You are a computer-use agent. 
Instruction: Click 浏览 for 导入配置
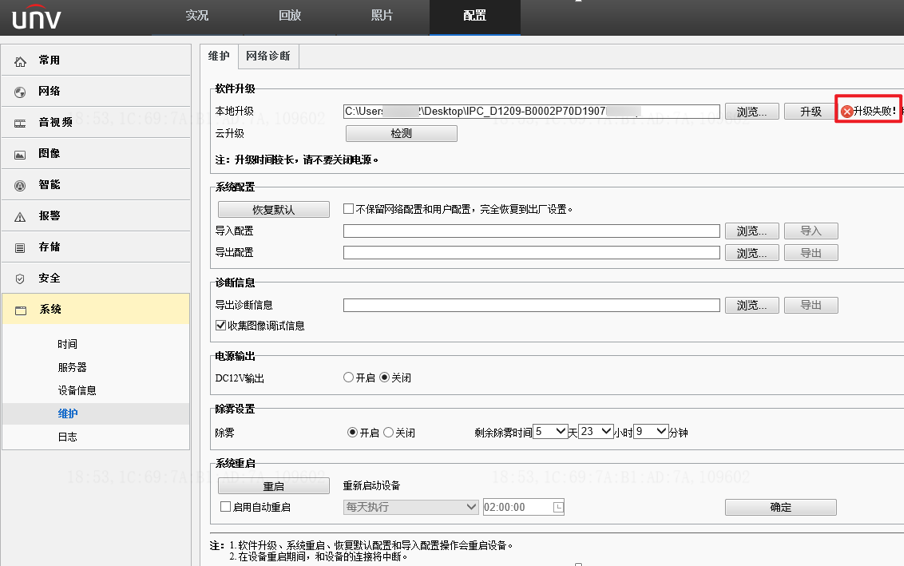coord(752,231)
